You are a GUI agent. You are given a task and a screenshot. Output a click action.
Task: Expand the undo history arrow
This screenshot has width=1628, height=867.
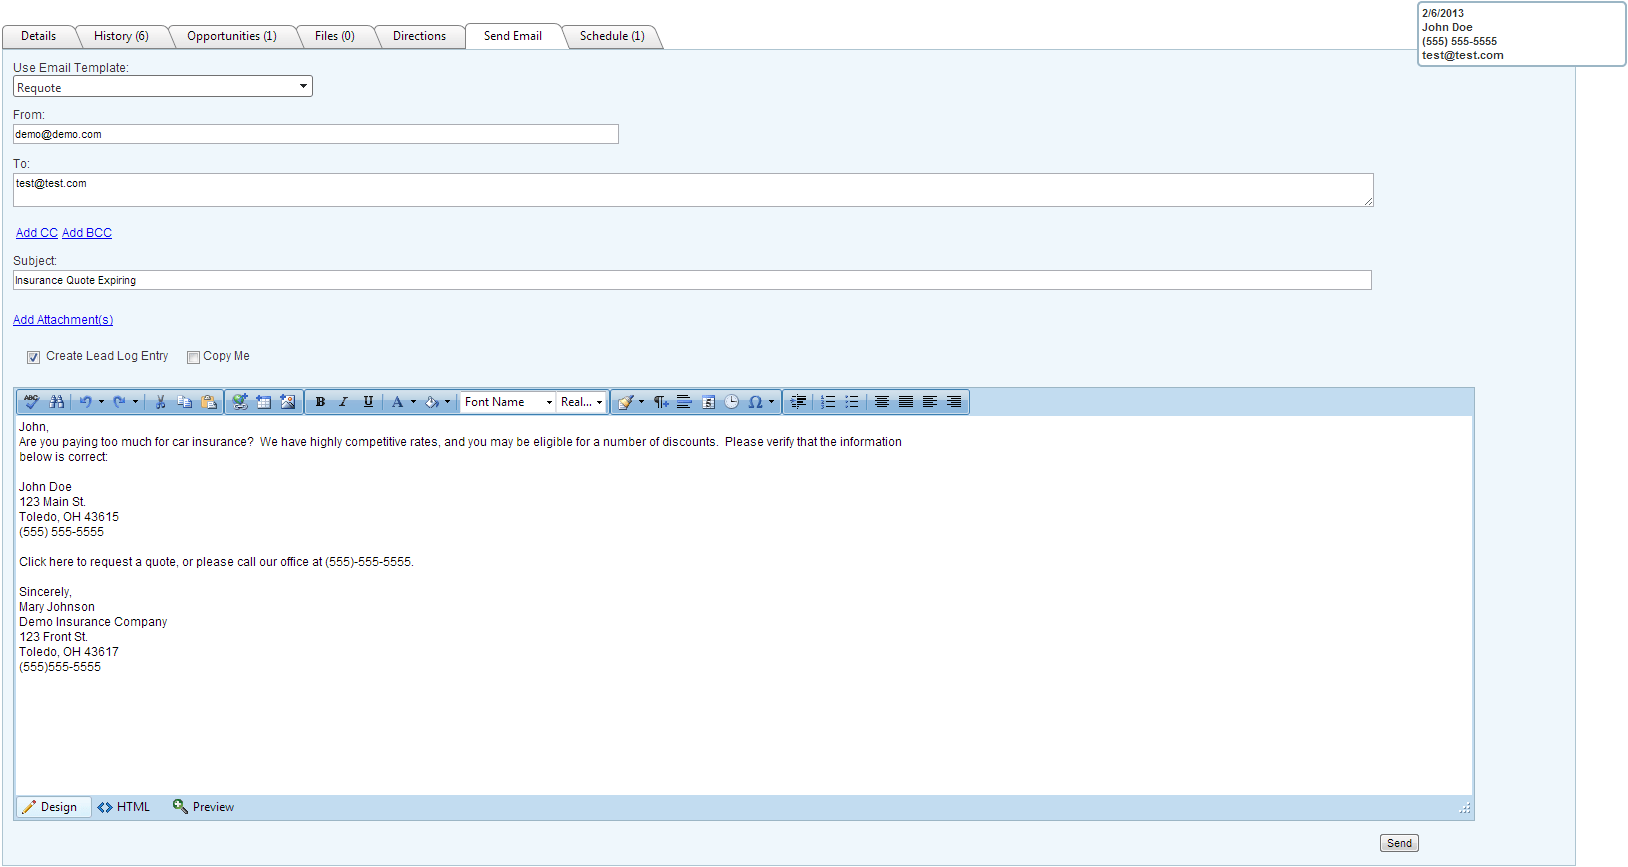(101, 402)
